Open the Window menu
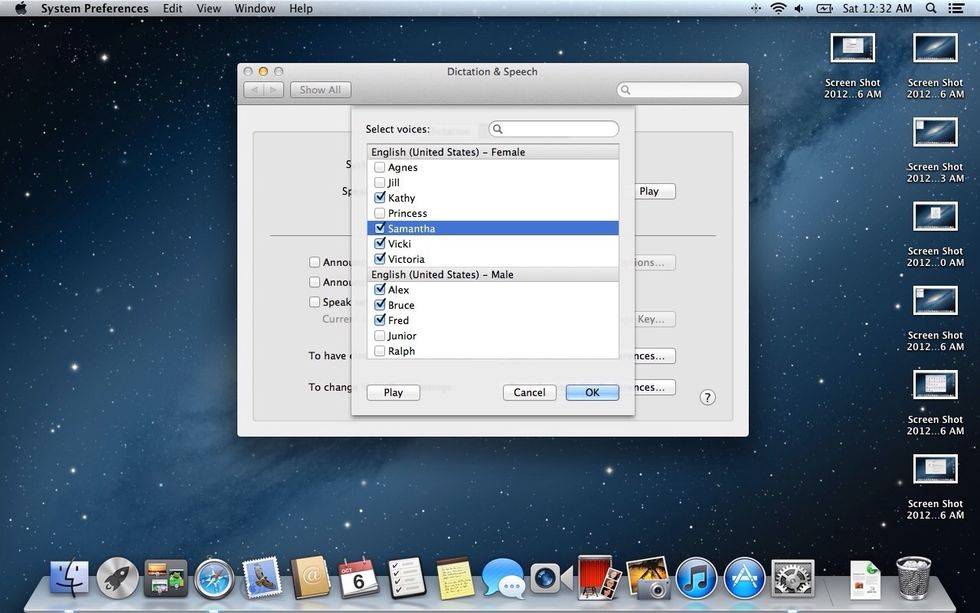This screenshot has width=980, height=613. pos(255,9)
